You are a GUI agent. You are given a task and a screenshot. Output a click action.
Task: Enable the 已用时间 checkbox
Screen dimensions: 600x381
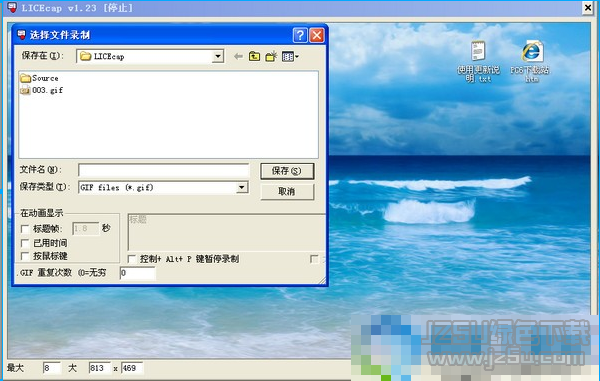pos(25,243)
